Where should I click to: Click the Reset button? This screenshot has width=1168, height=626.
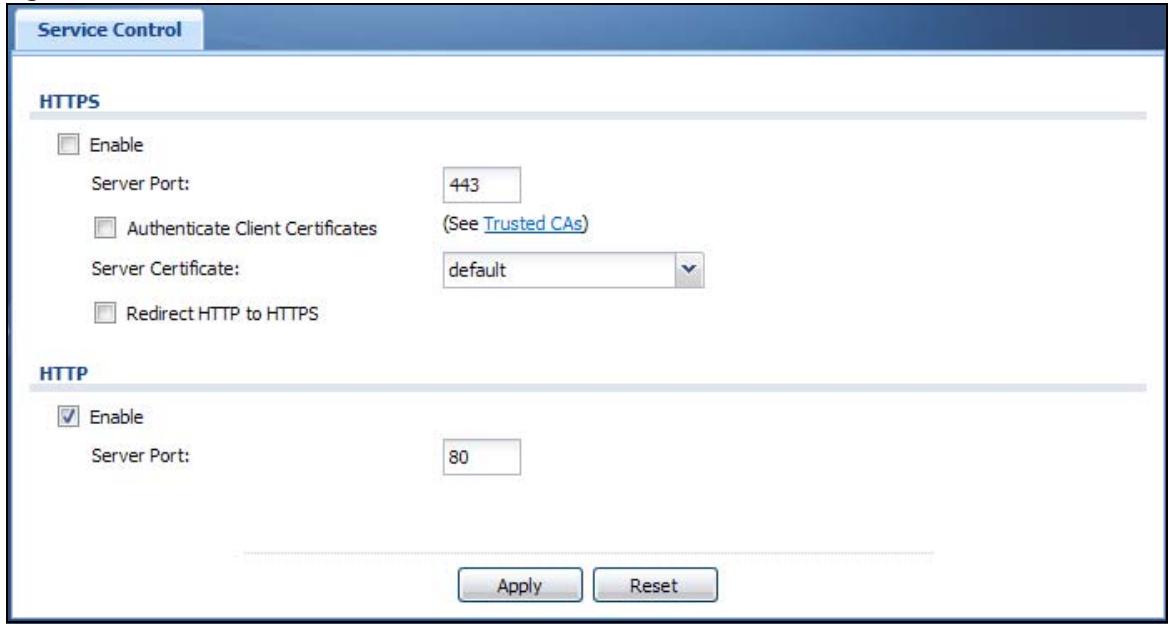(654, 585)
